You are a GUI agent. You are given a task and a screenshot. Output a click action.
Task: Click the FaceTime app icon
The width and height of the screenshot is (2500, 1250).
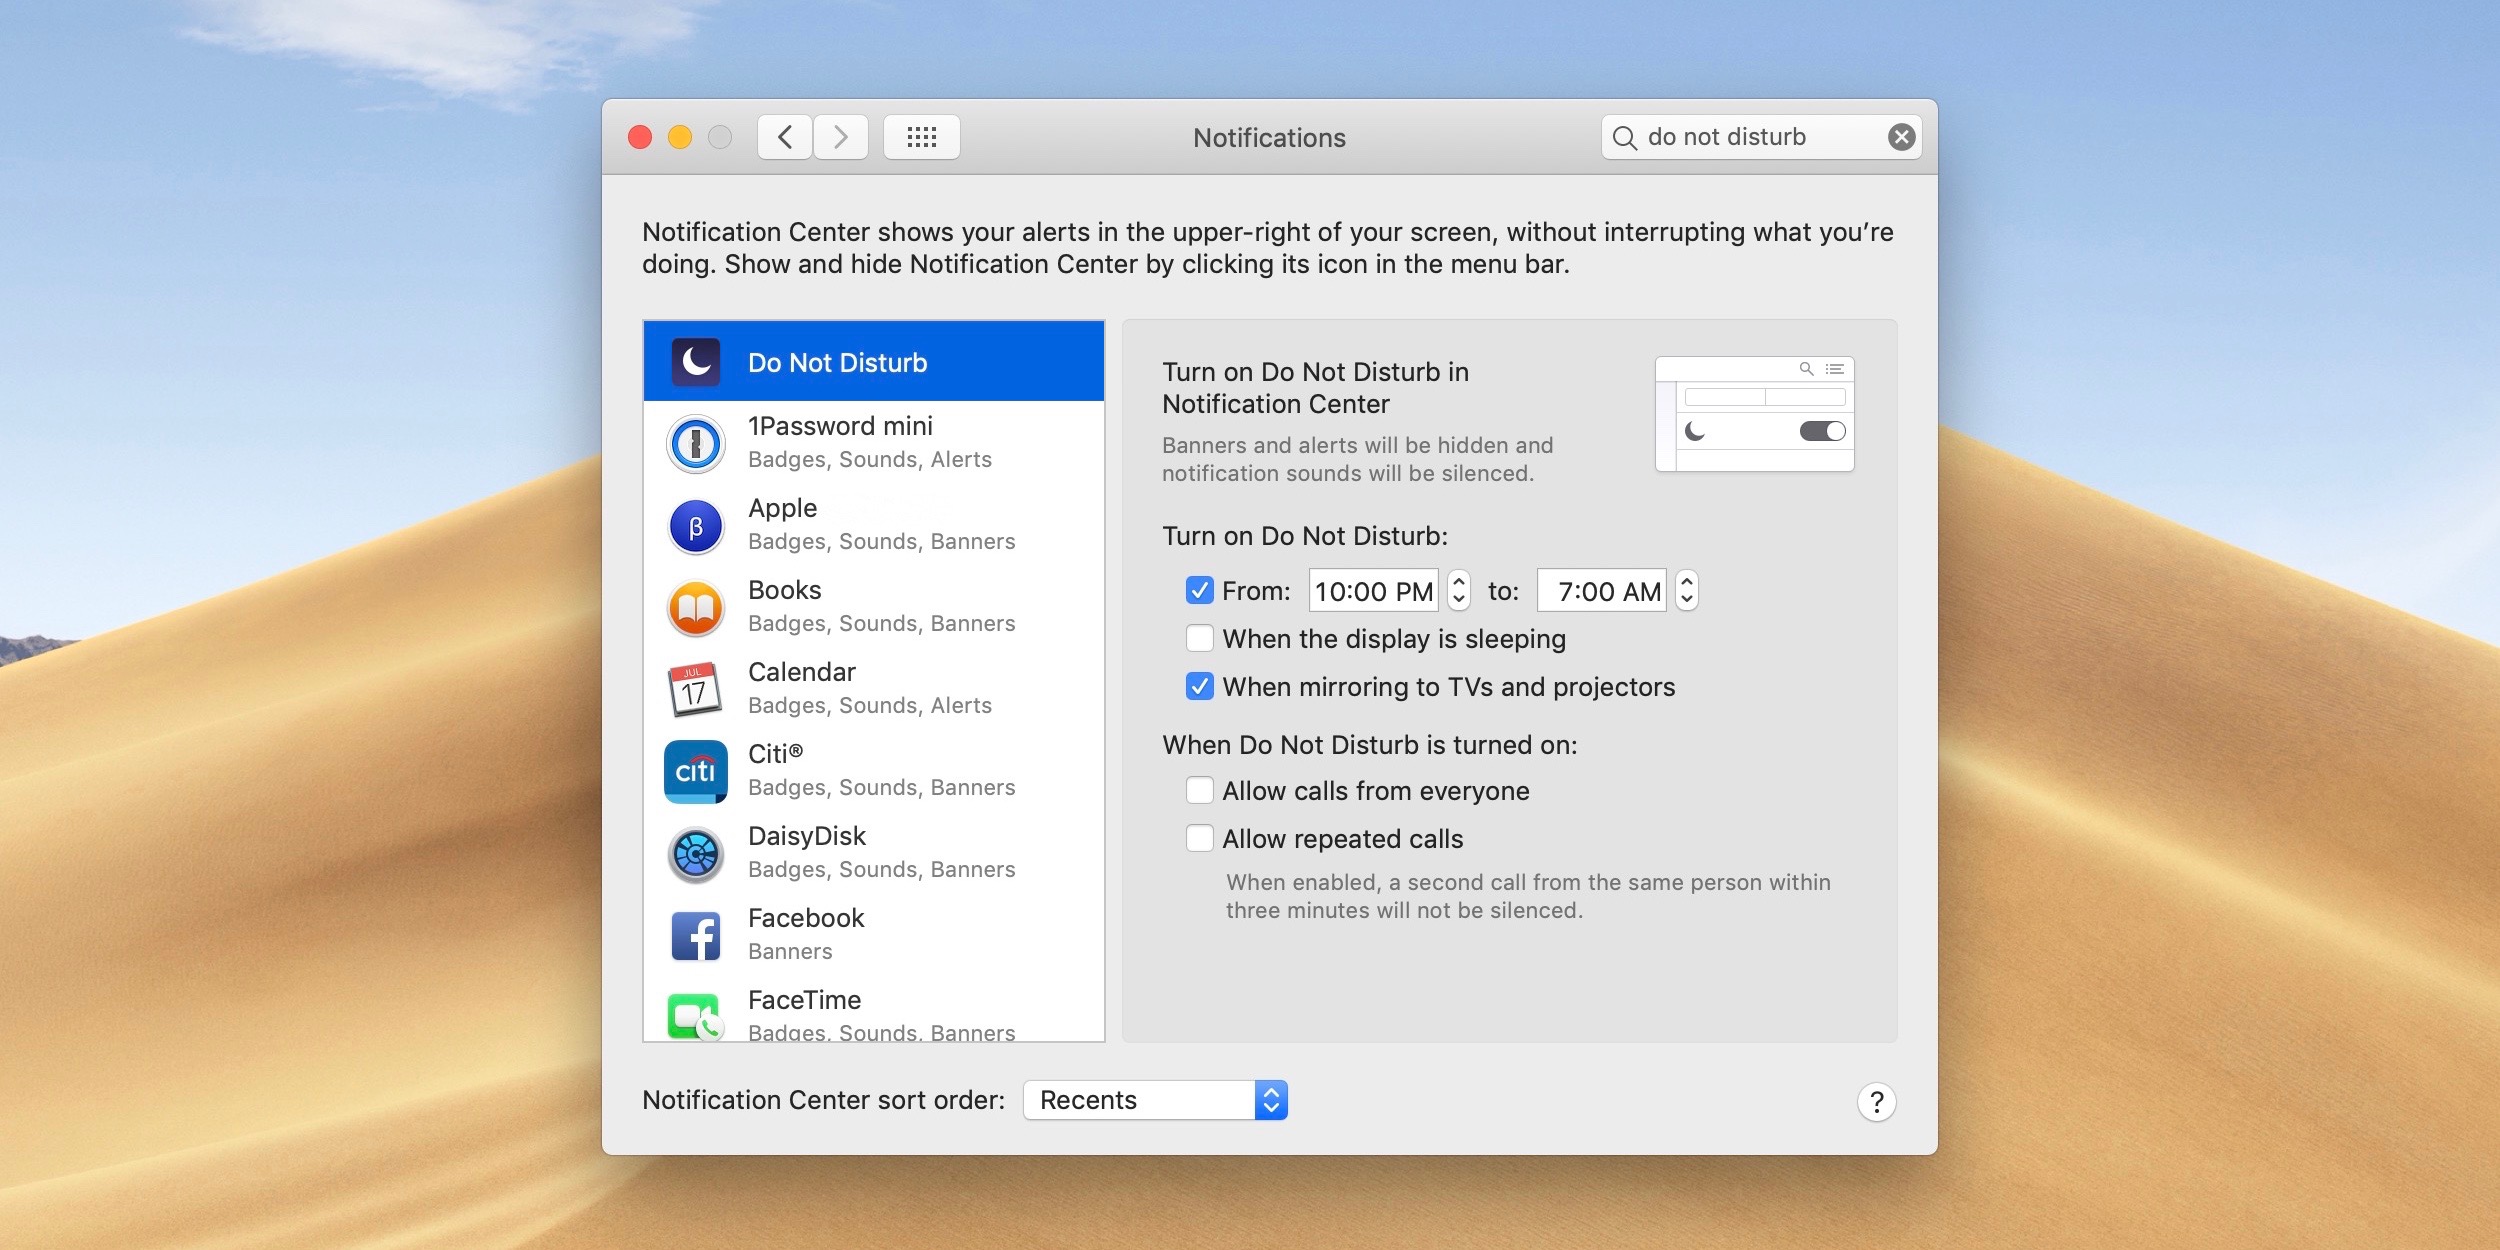pos(697,1014)
